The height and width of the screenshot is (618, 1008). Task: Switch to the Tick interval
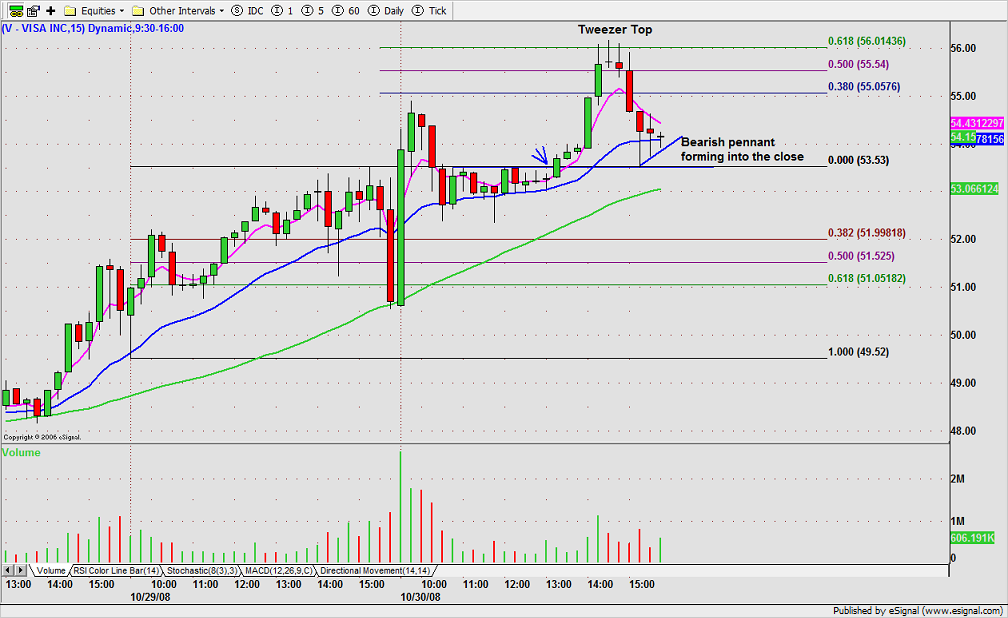click(x=429, y=11)
